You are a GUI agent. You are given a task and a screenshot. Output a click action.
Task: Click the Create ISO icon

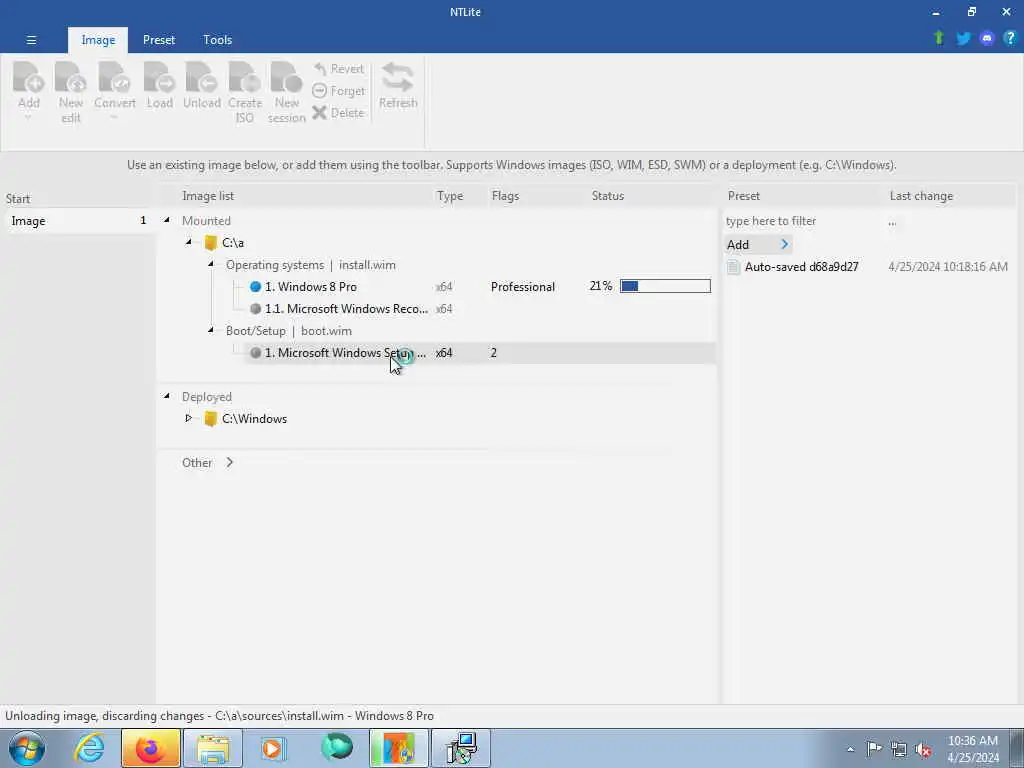click(244, 78)
